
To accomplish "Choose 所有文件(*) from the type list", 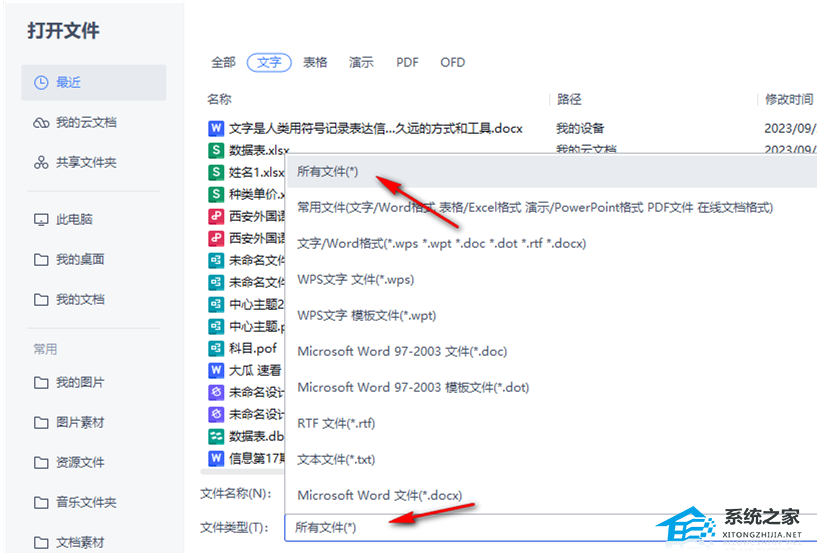I will coord(551,171).
